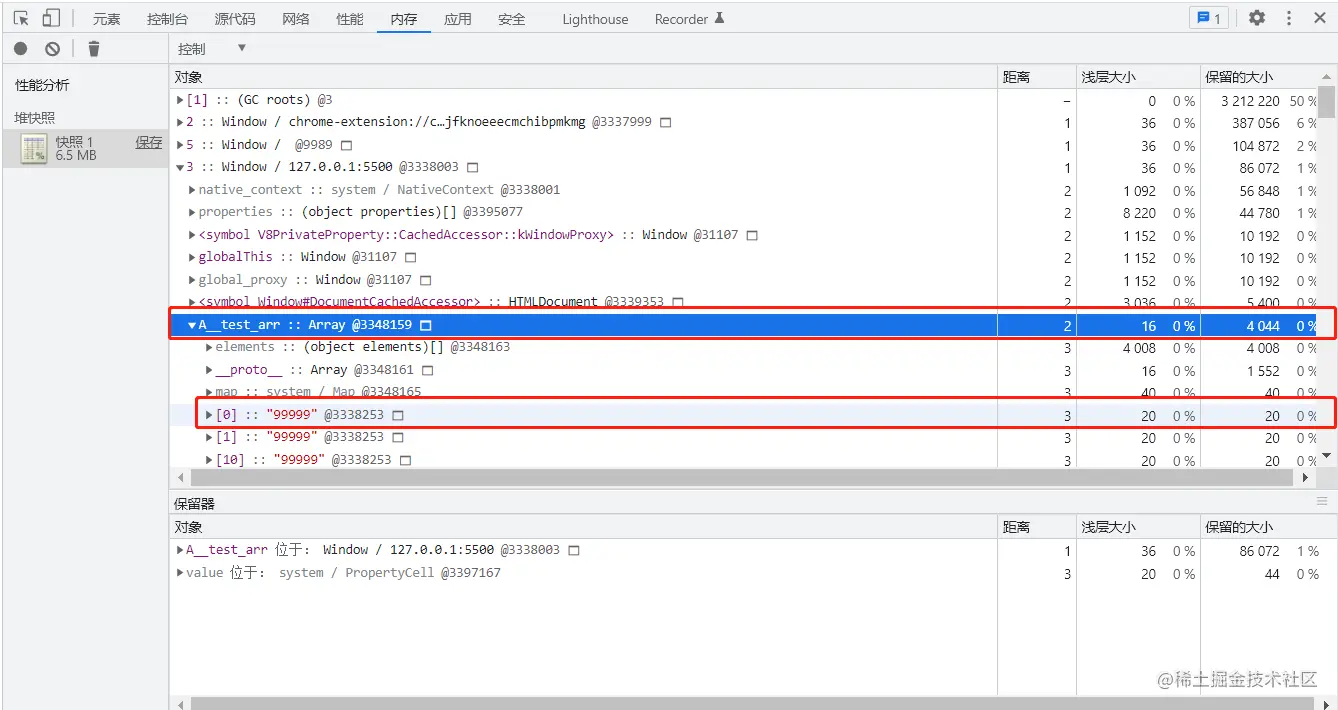This screenshot has height=710, width=1338.
Task: Select the inspect element picker icon
Action: [x=21, y=18]
